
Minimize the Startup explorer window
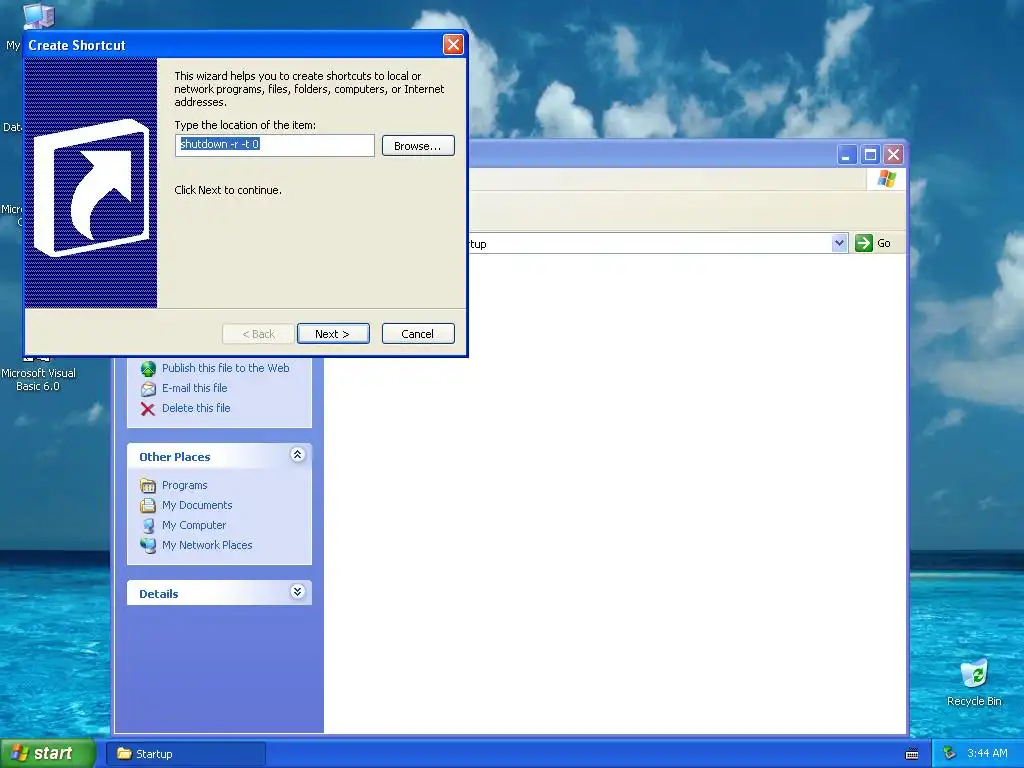847,155
